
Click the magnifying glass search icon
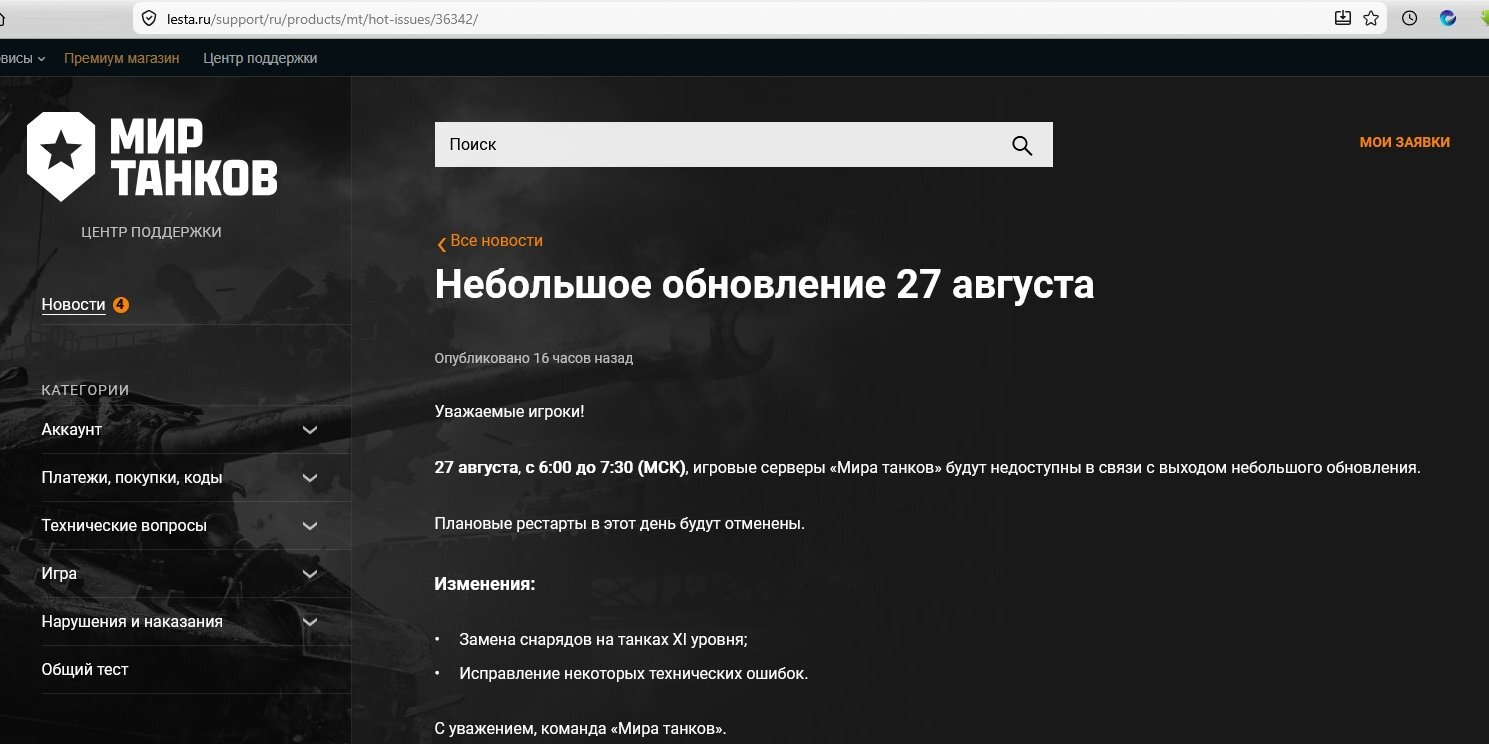point(1021,145)
